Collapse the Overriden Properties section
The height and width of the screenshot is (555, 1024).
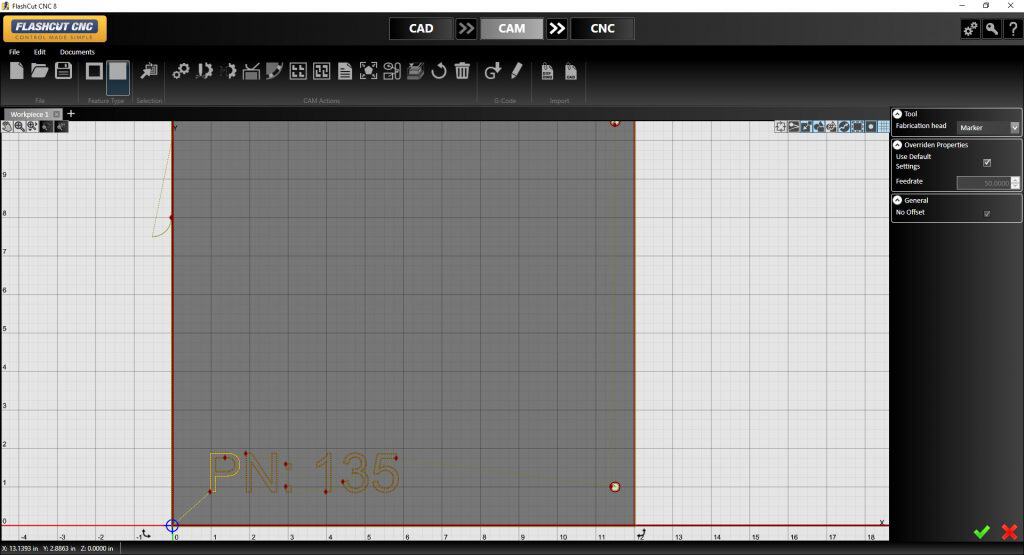pos(897,145)
